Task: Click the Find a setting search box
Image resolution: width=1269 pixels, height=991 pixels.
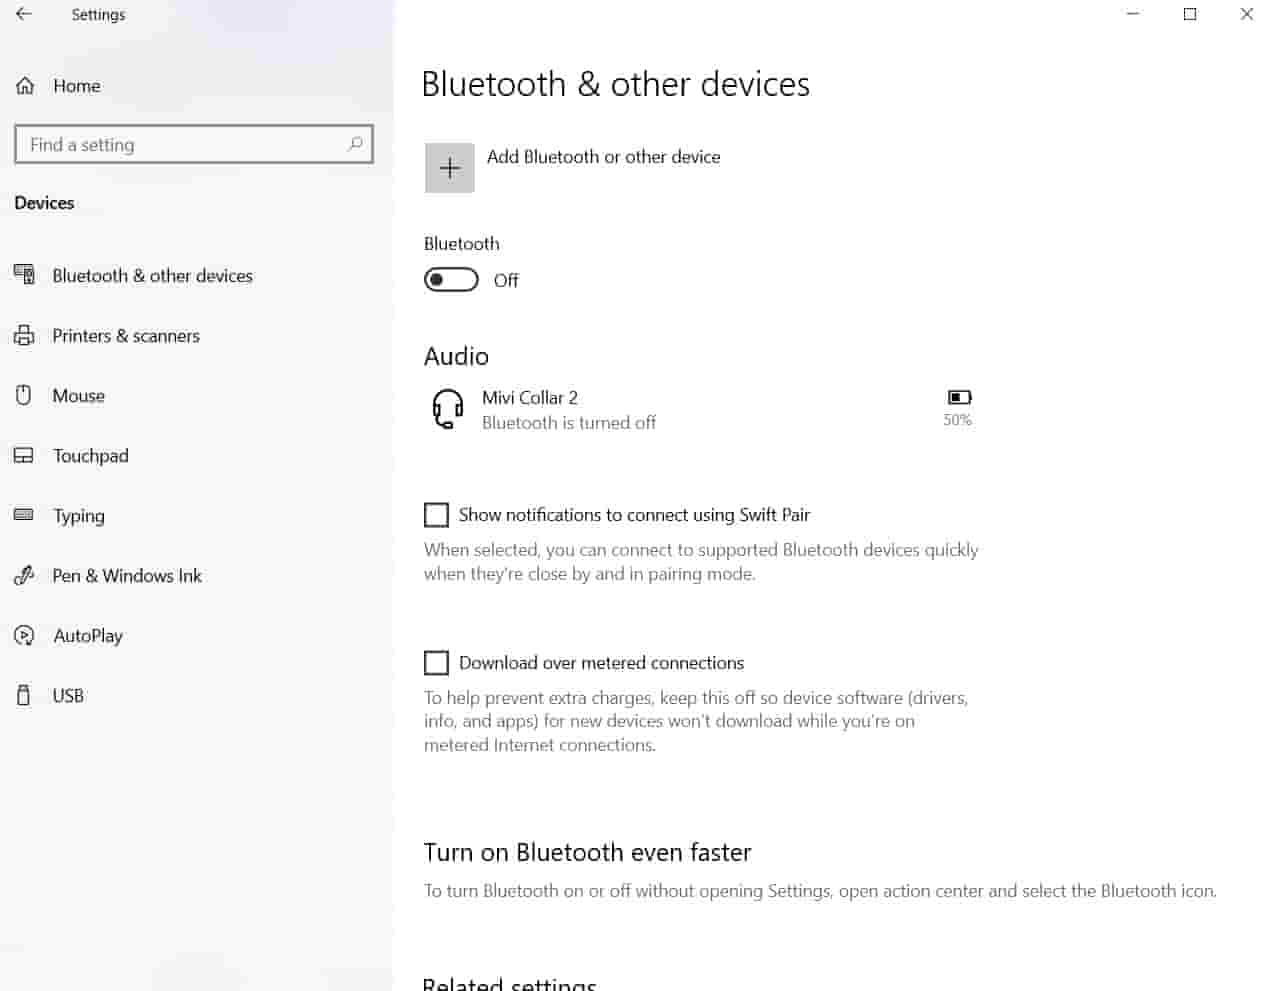Action: click(180, 144)
